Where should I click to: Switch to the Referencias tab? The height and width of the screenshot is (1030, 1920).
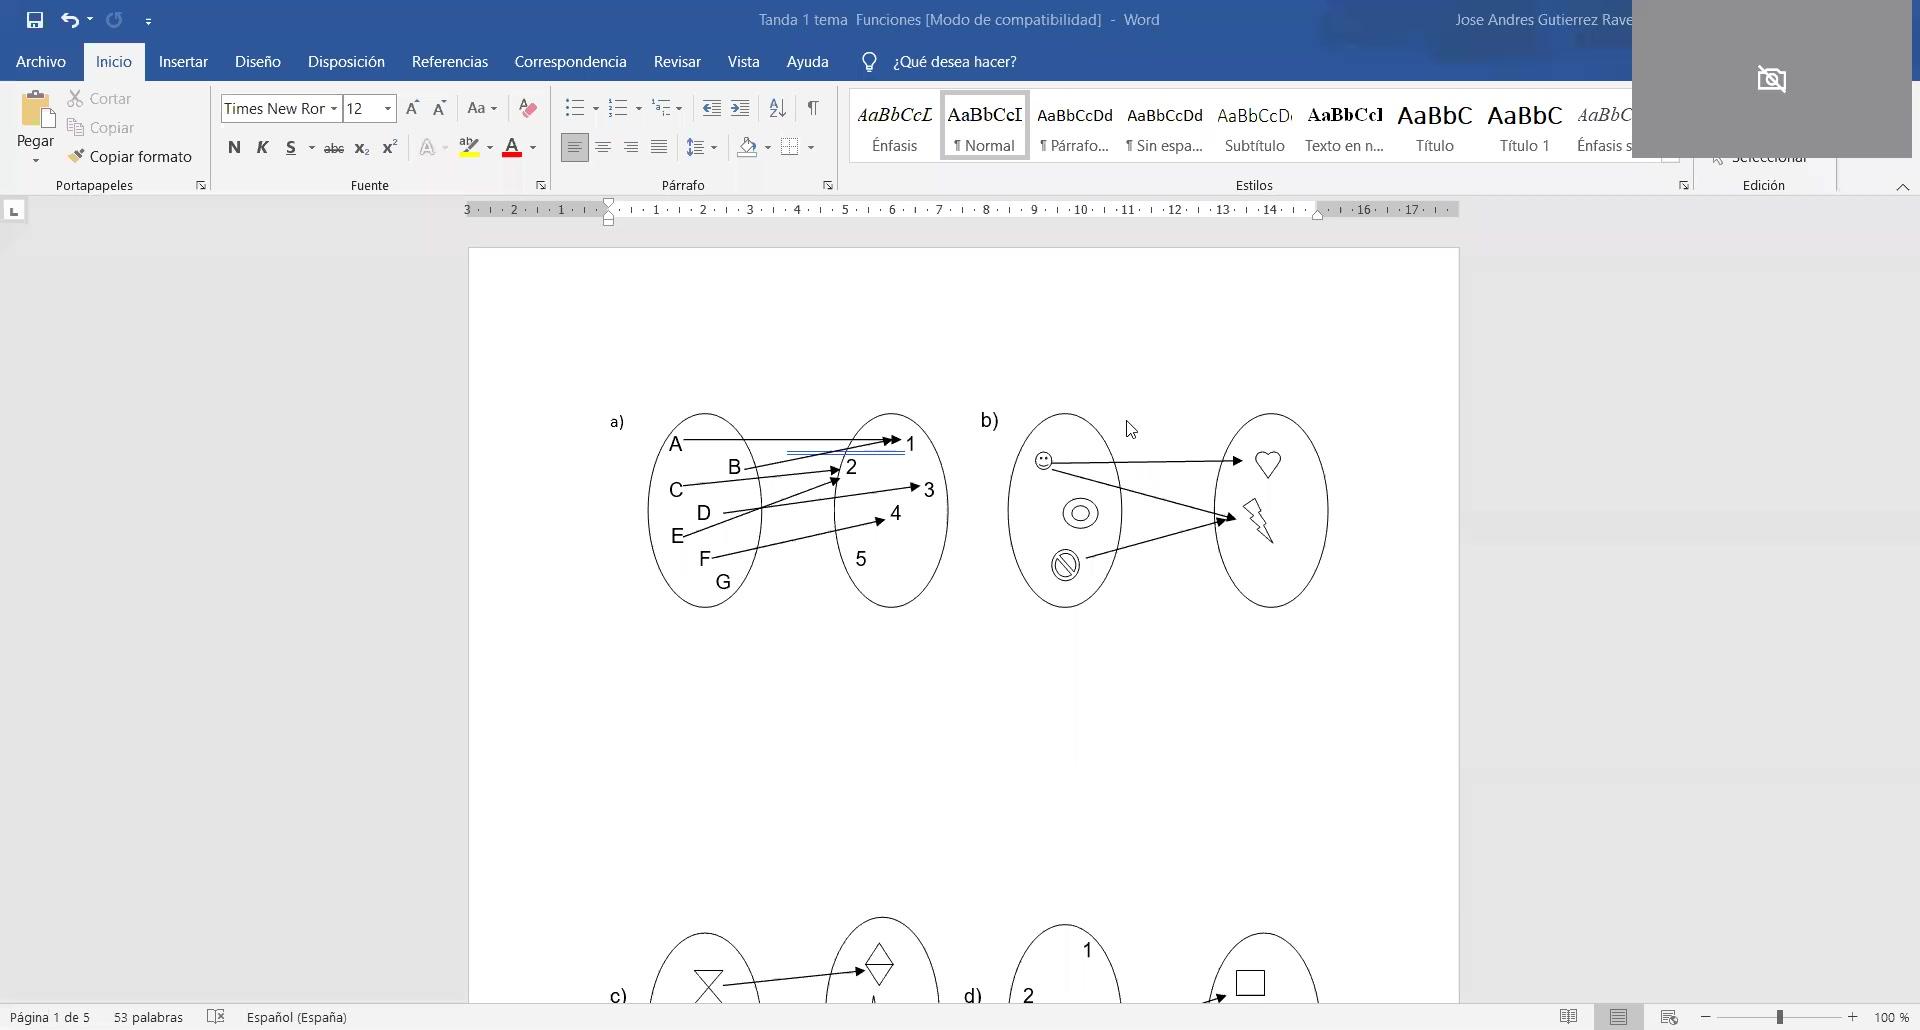[449, 62]
